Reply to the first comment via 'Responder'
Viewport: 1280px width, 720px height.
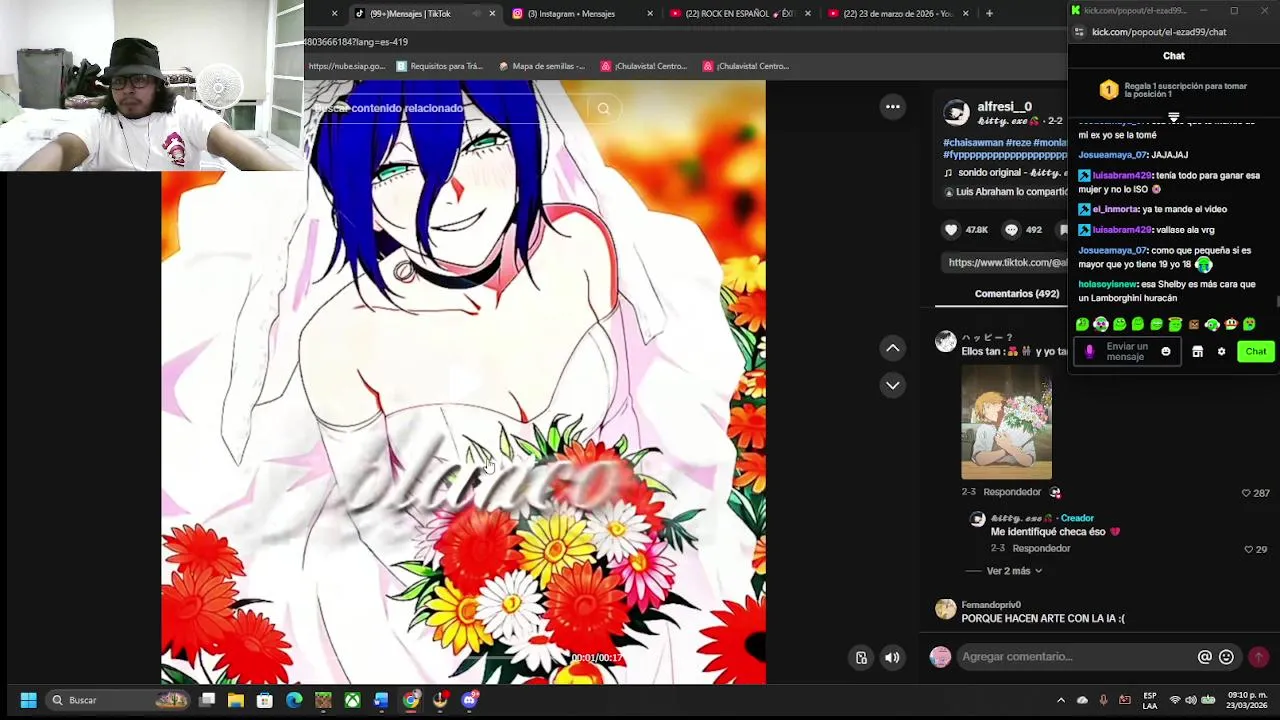pyautogui.click(x=1011, y=492)
